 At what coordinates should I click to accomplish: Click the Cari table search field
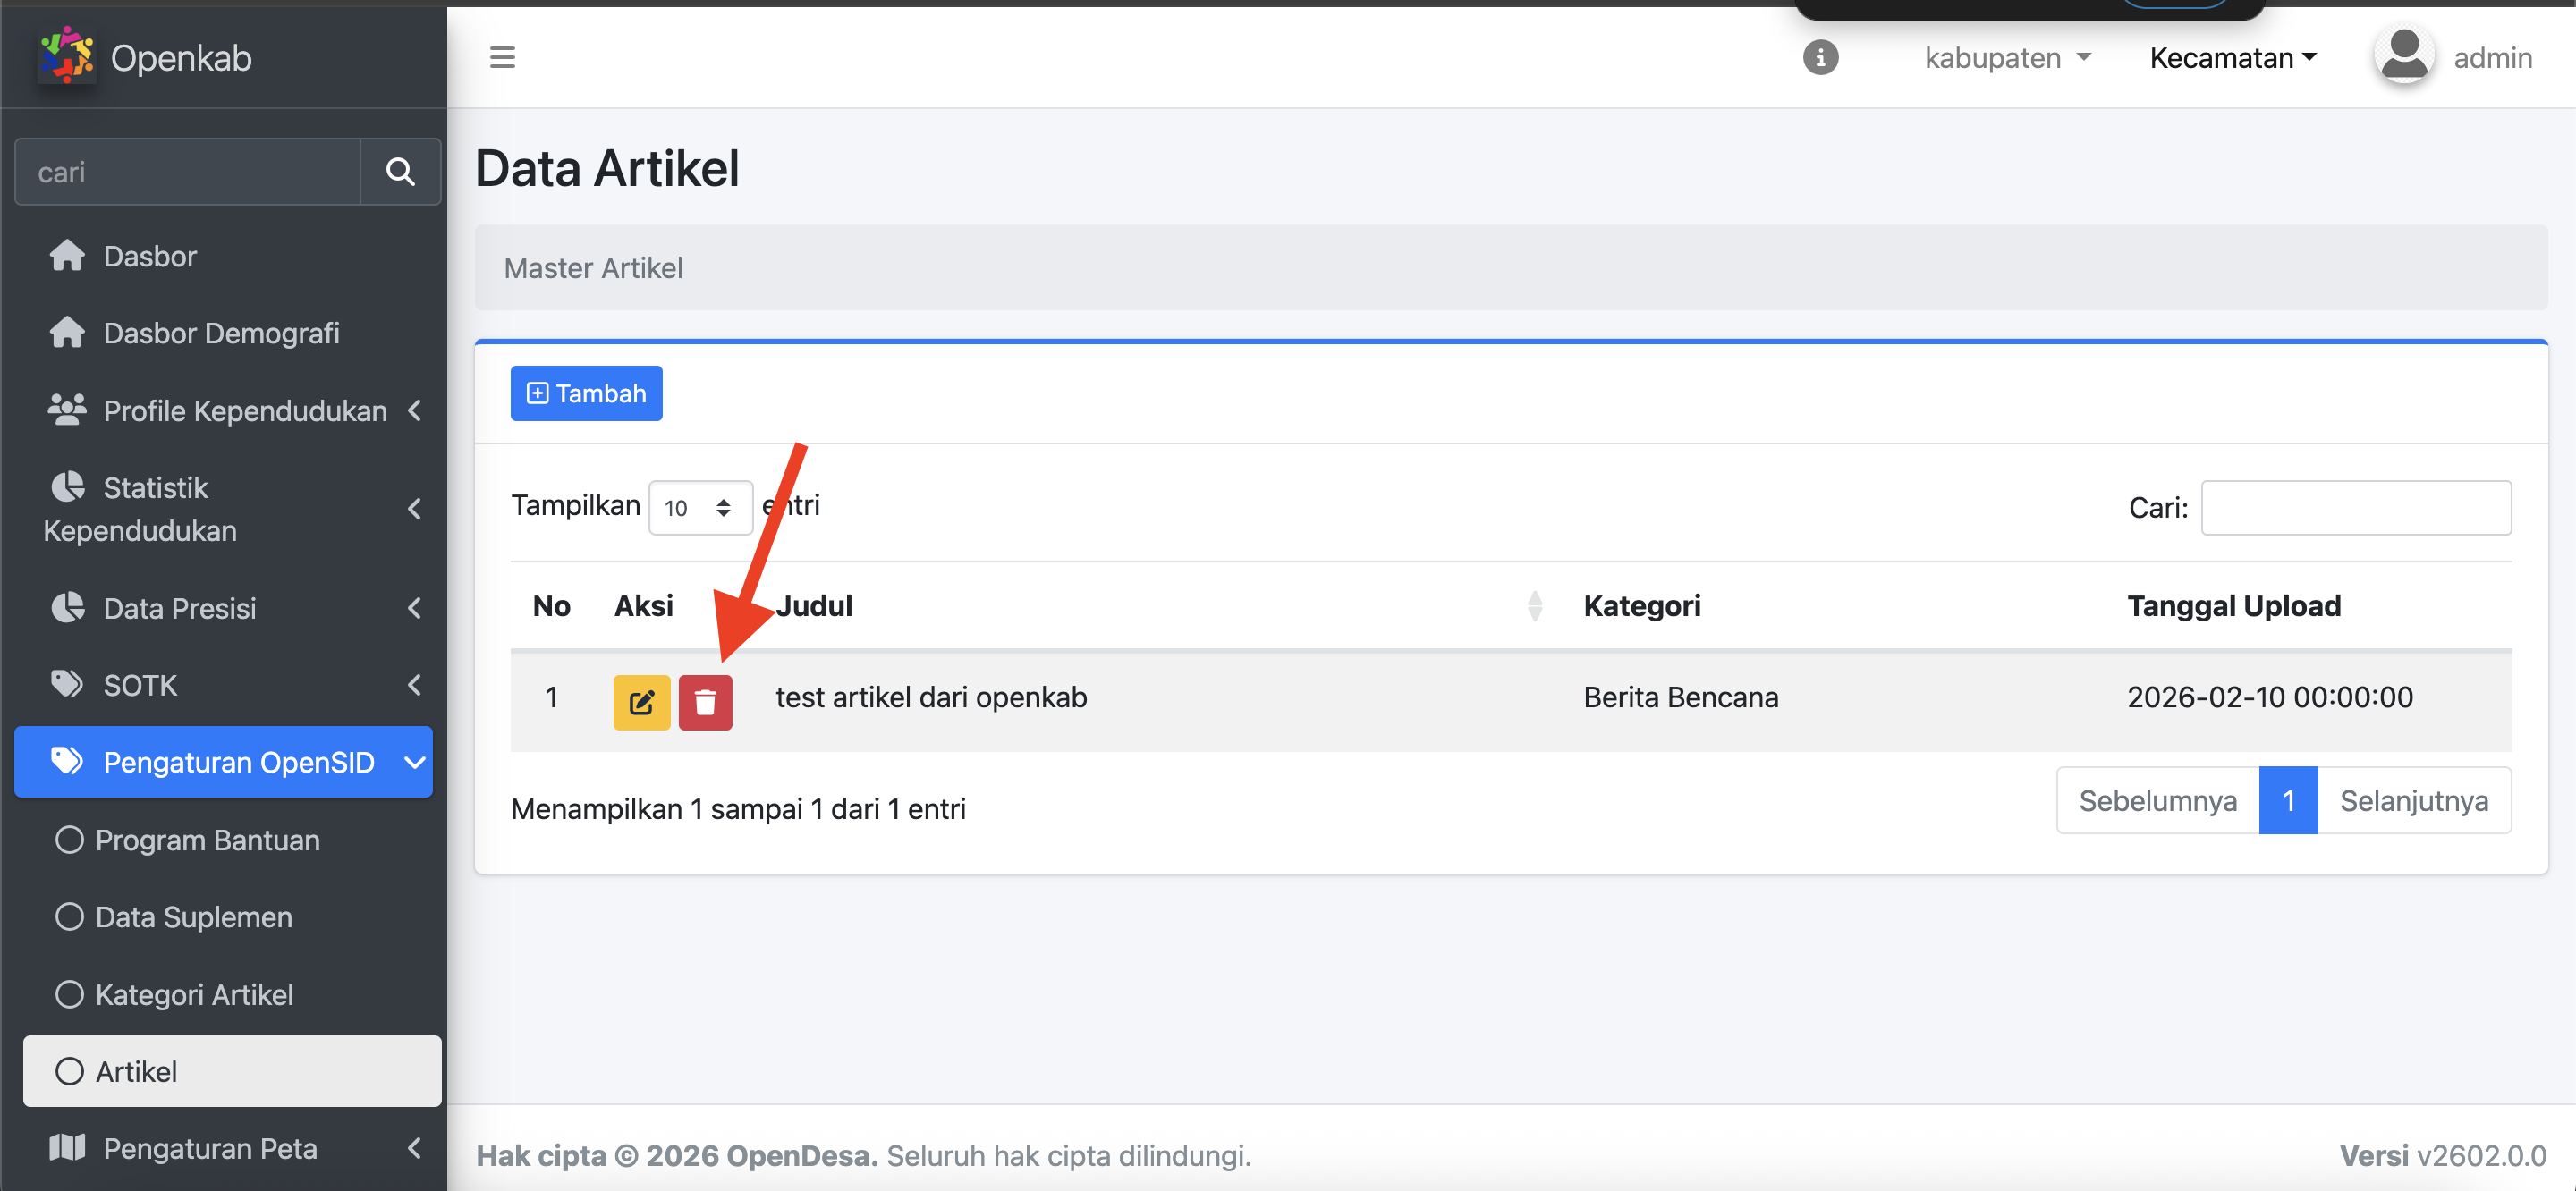[x=2355, y=508]
